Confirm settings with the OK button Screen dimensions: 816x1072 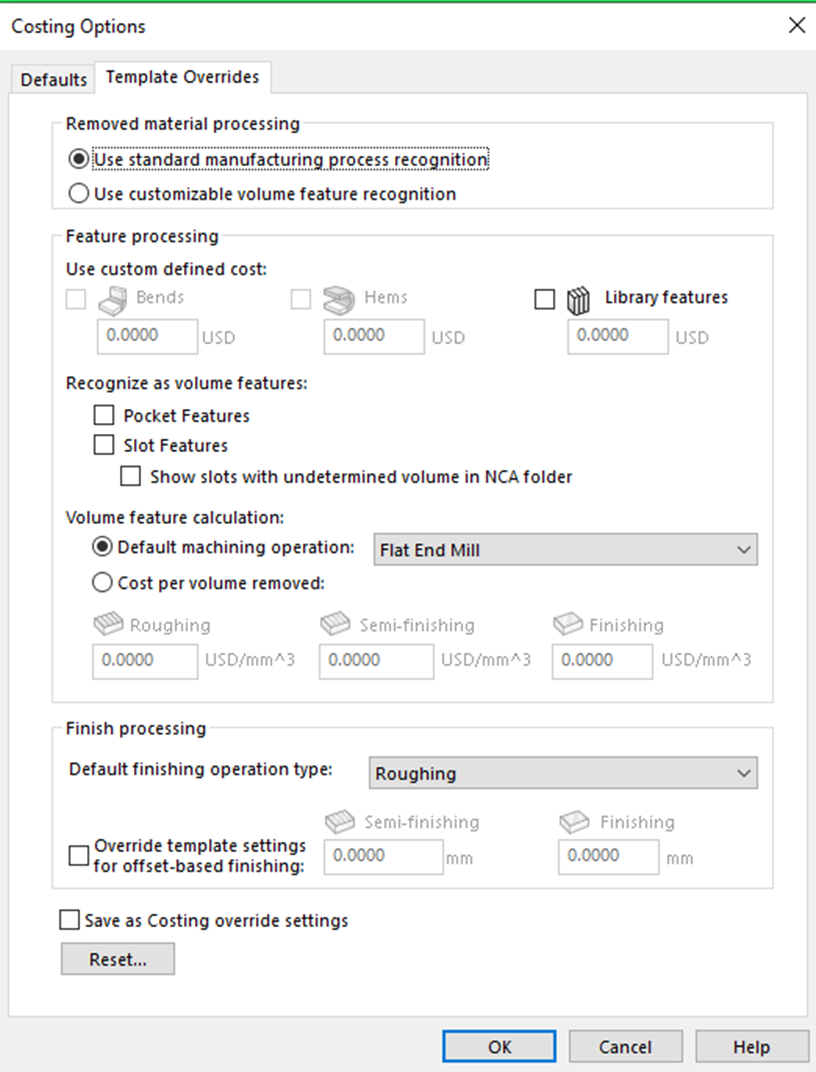[499, 1047]
